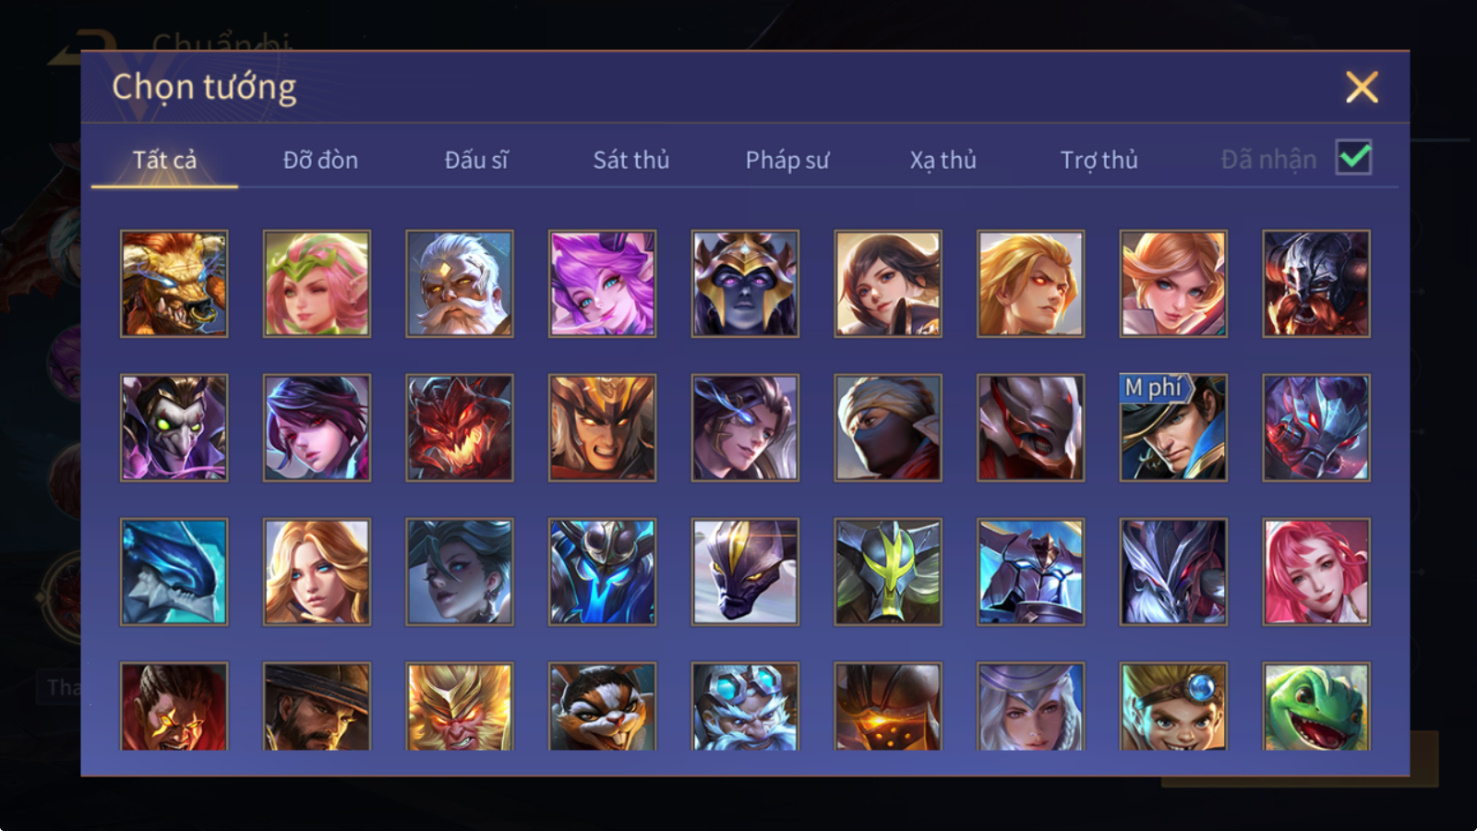Choose the white-bearded old man hero
Viewport: 1477px width, 831px height.
[460, 284]
